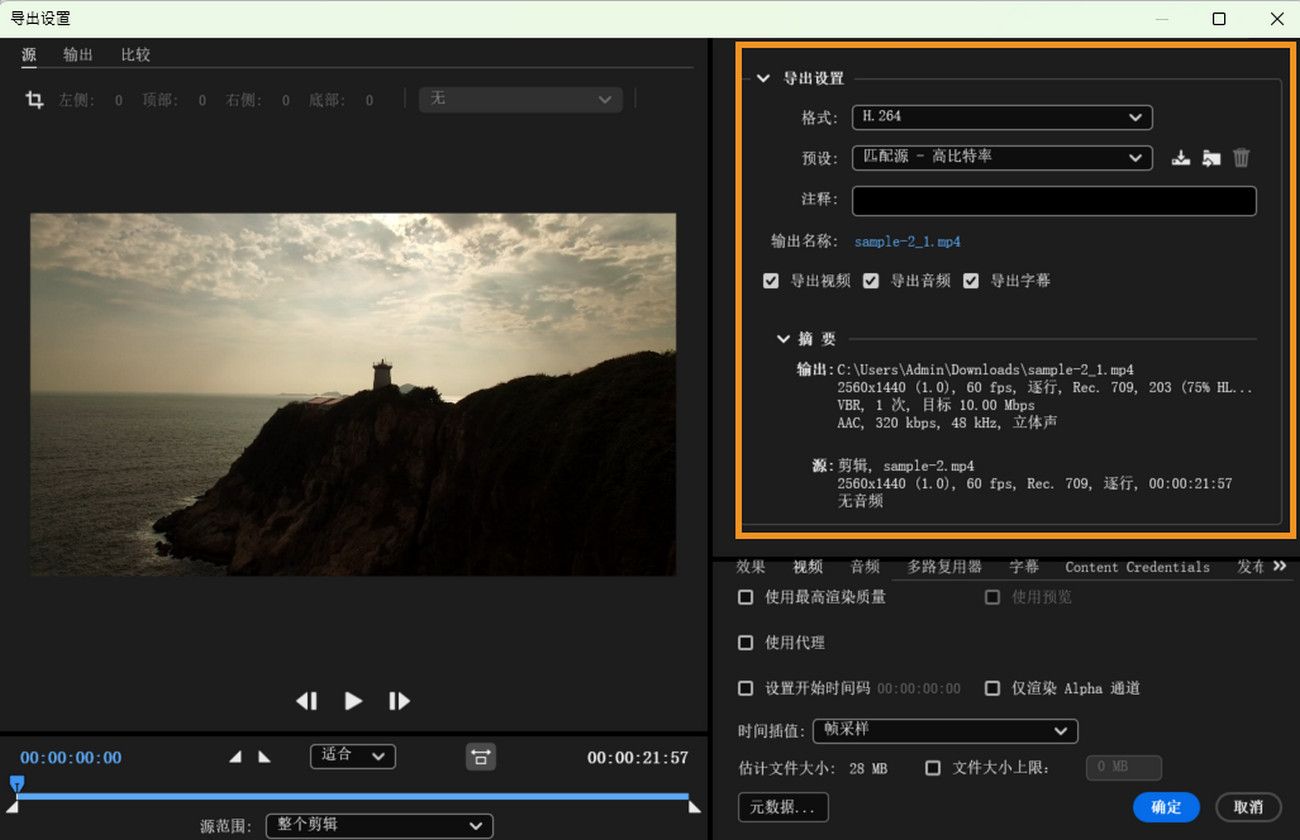Collapse the 导出设置 section
This screenshot has width=1300, height=840.
(x=764, y=78)
